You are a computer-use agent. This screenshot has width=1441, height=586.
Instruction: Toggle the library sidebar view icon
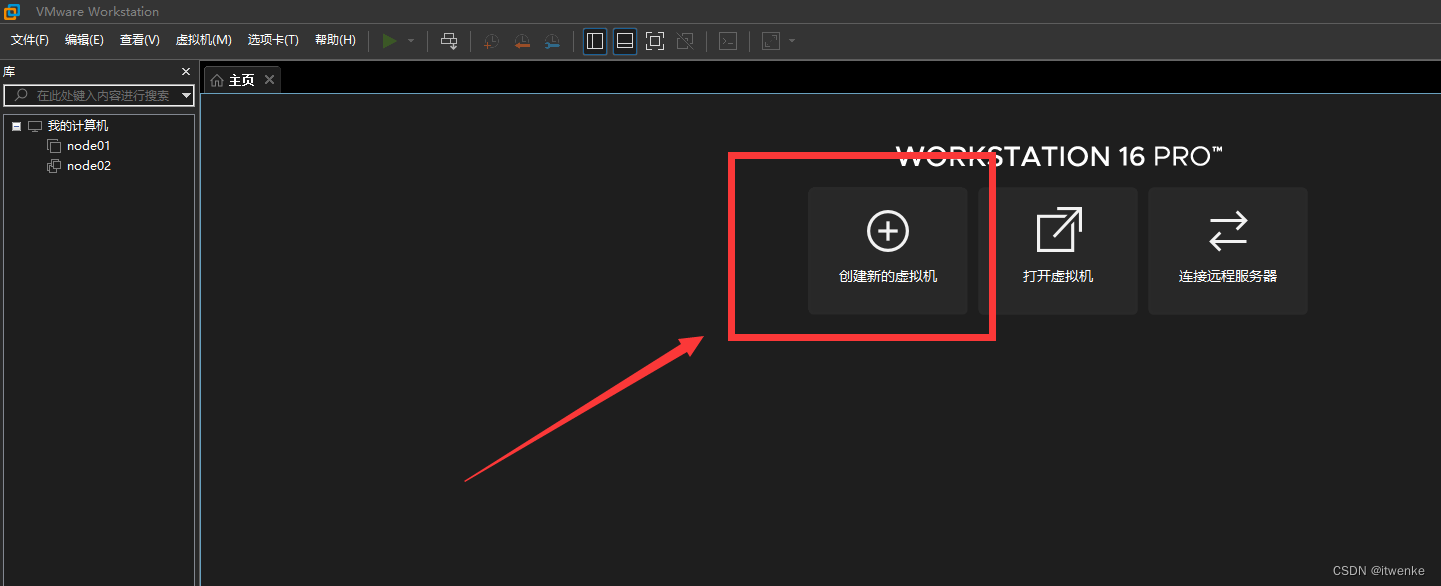tap(595, 41)
